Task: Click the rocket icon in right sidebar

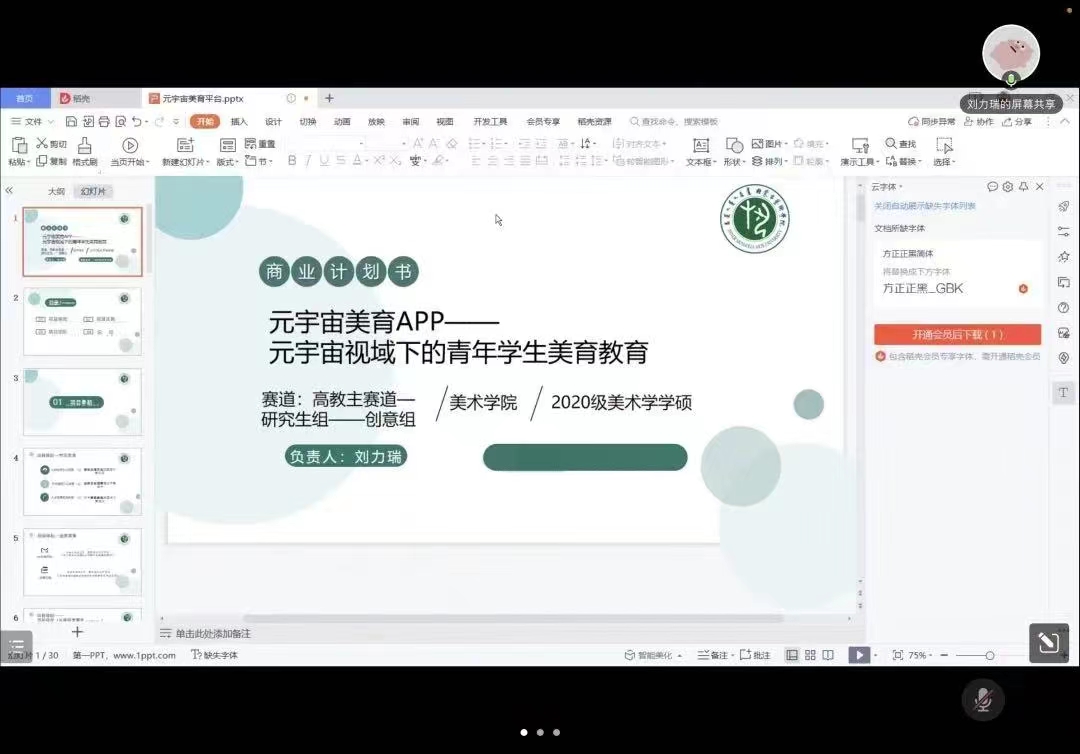Action: point(1063,206)
